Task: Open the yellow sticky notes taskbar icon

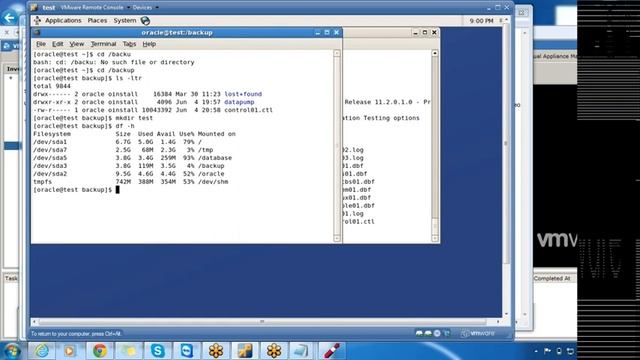Action: (129, 351)
